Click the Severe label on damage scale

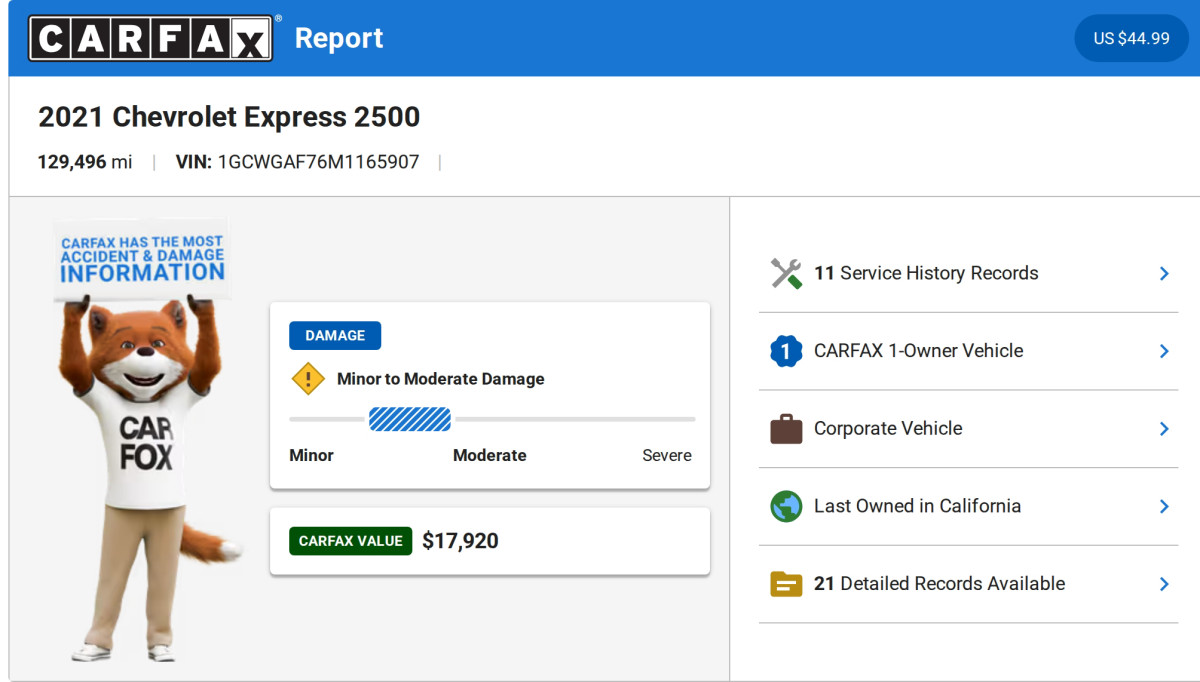coord(667,455)
